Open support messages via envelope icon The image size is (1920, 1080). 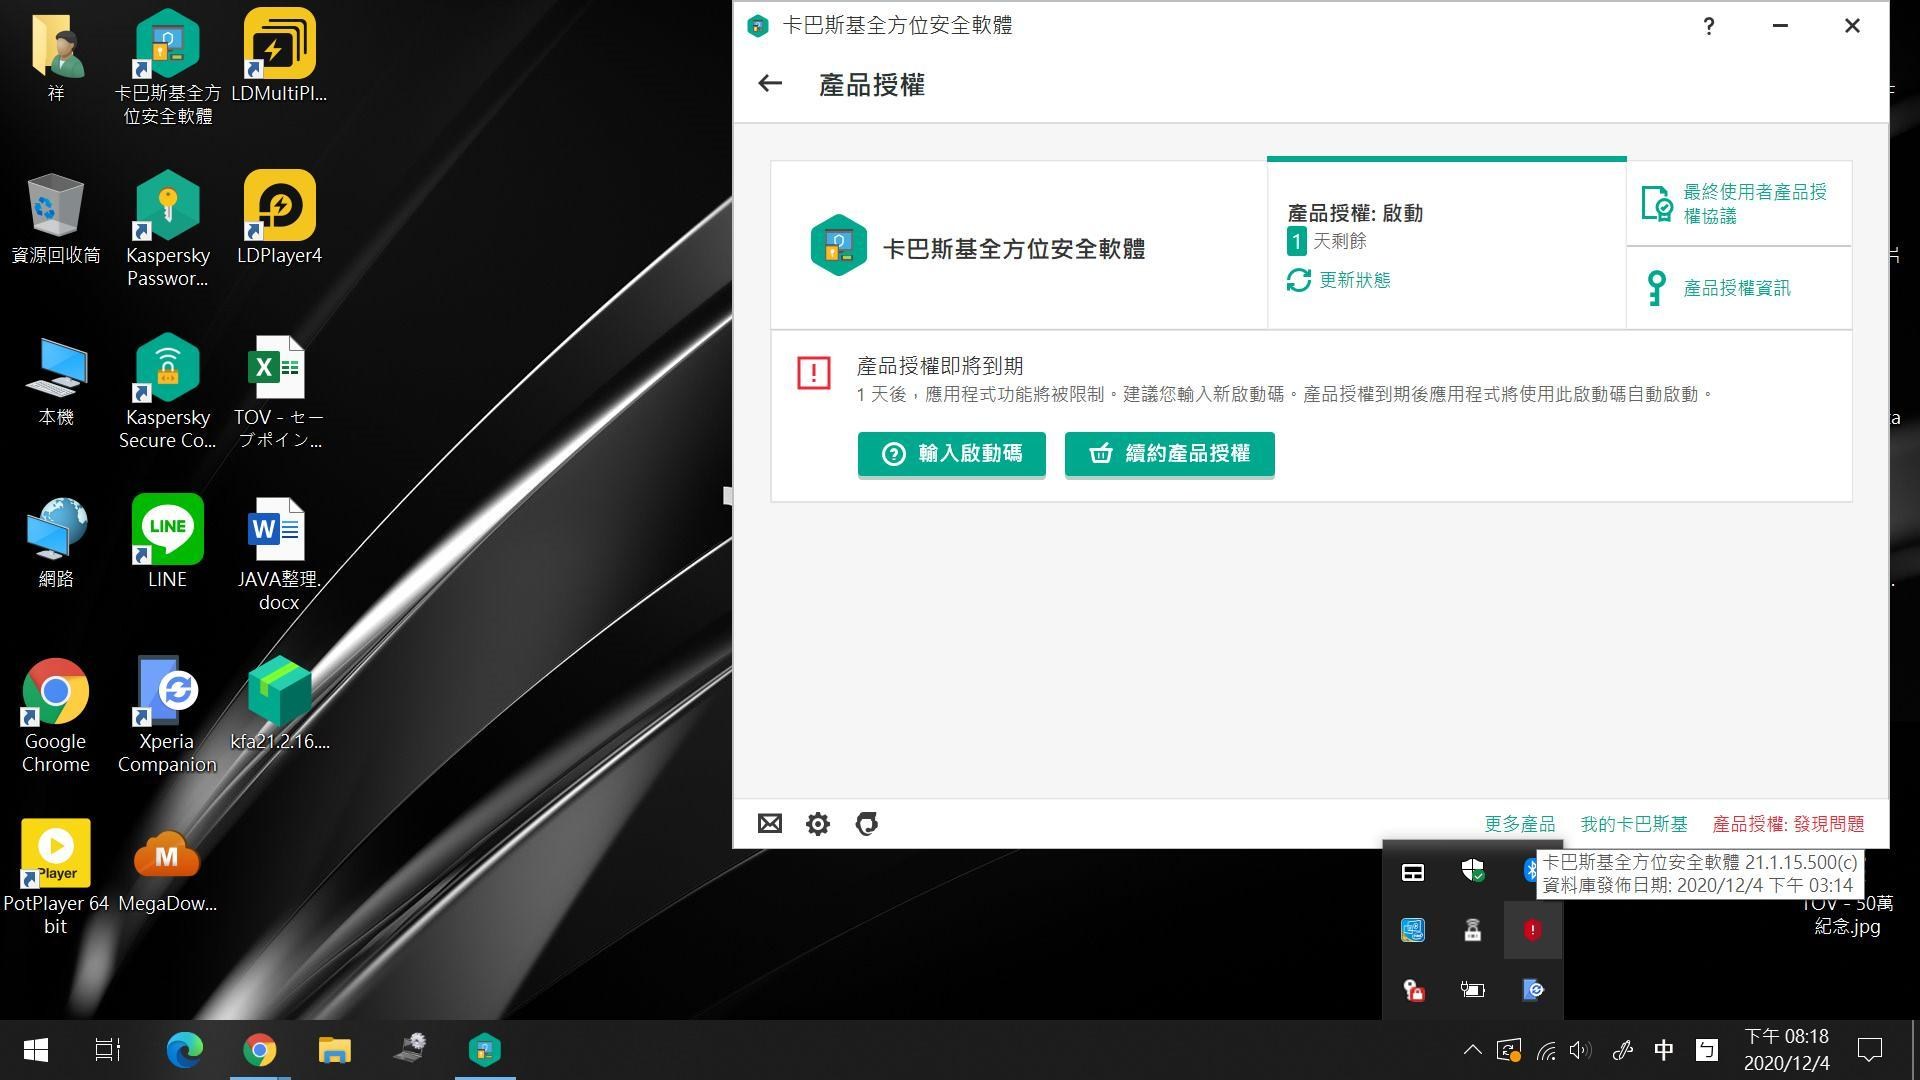(x=769, y=823)
